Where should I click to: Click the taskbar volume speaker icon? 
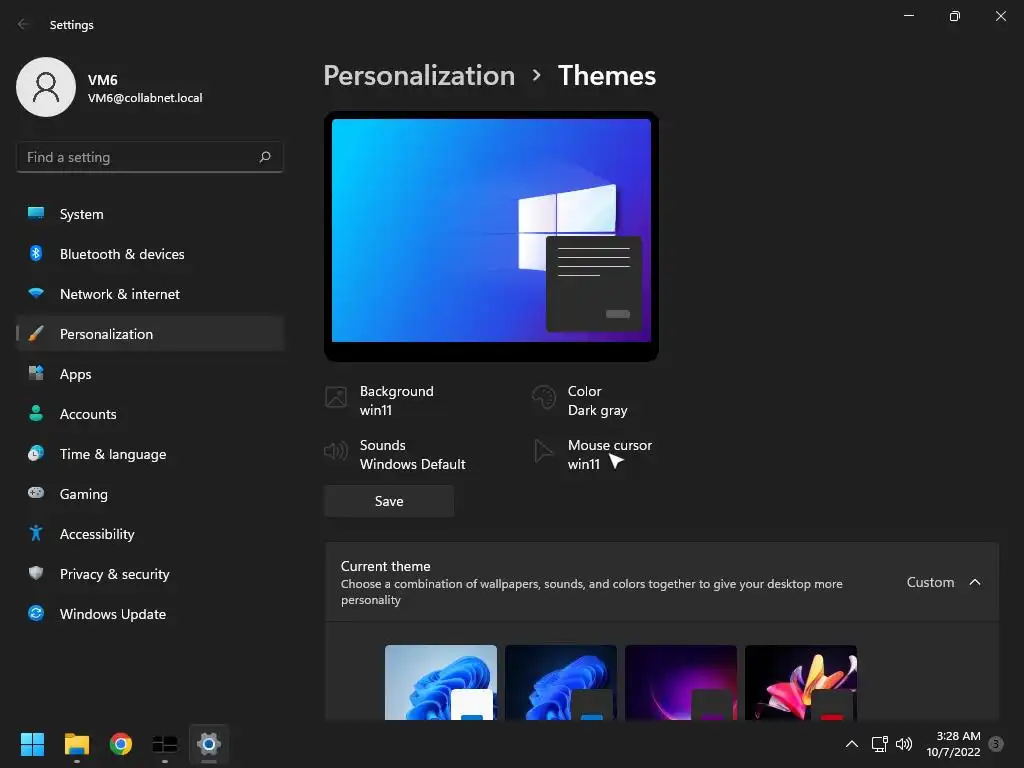tap(904, 744)
